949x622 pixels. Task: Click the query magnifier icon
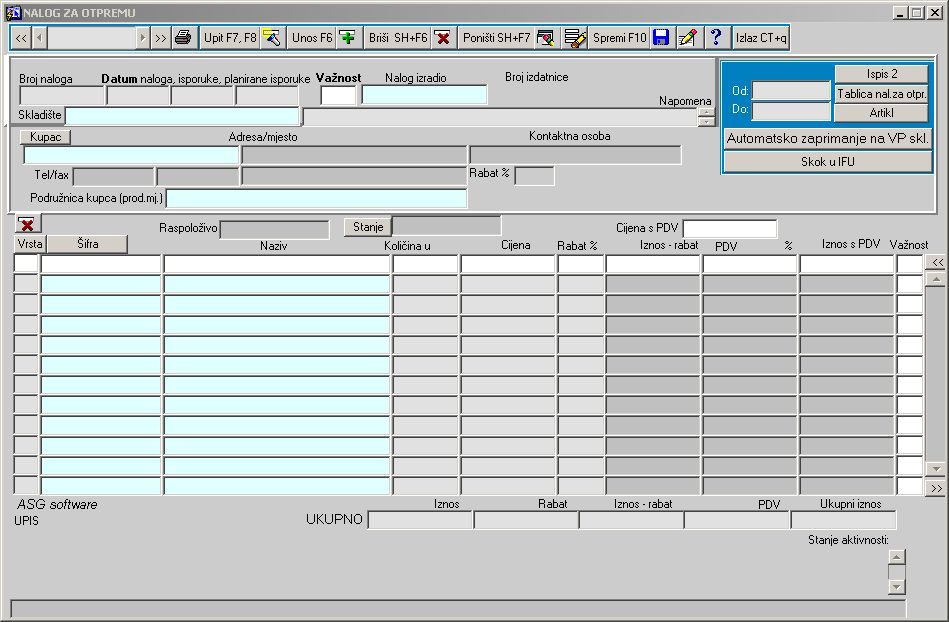(272, 38)
